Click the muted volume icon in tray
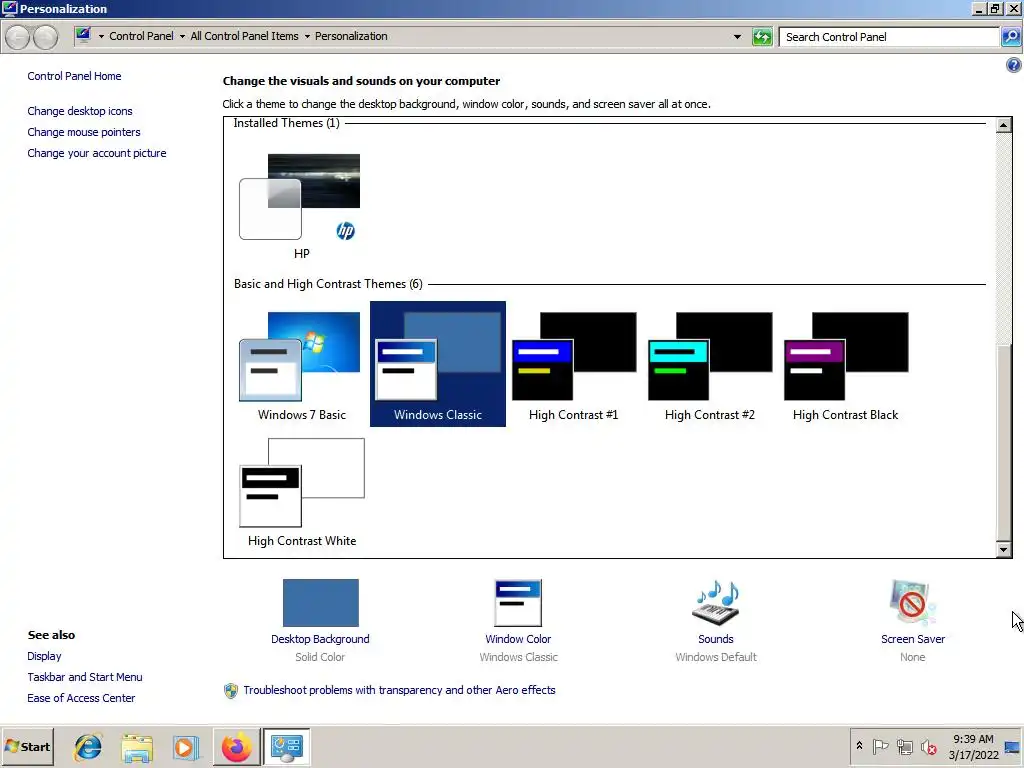1024x768 pixels. (929, 746)
